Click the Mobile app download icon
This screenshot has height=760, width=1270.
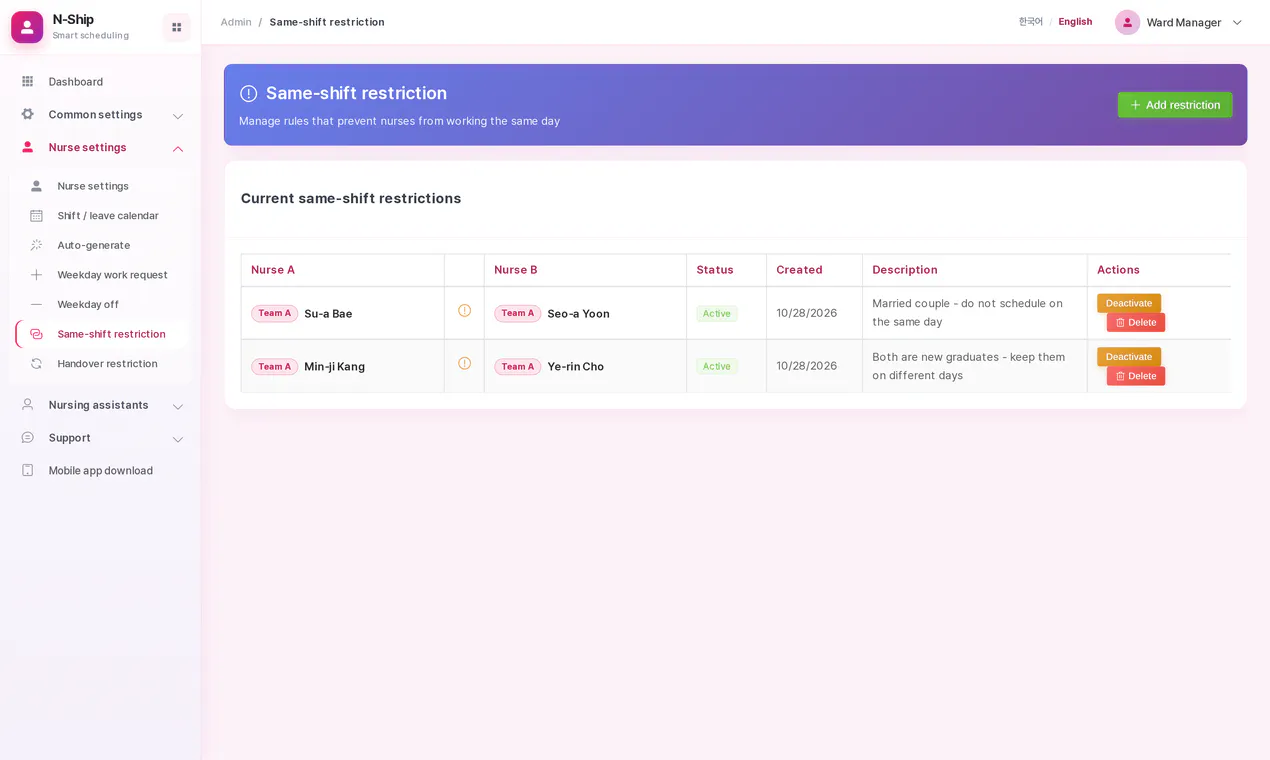click(28, 471)
